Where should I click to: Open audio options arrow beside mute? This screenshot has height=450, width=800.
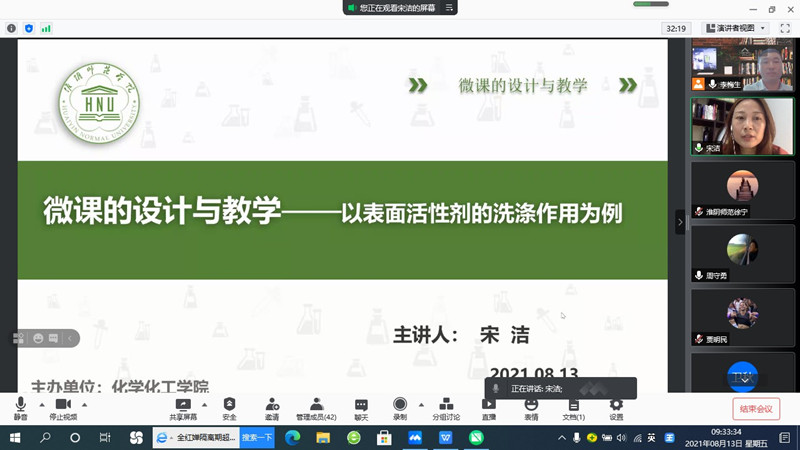pyautogui.click(x=42, y=405)
